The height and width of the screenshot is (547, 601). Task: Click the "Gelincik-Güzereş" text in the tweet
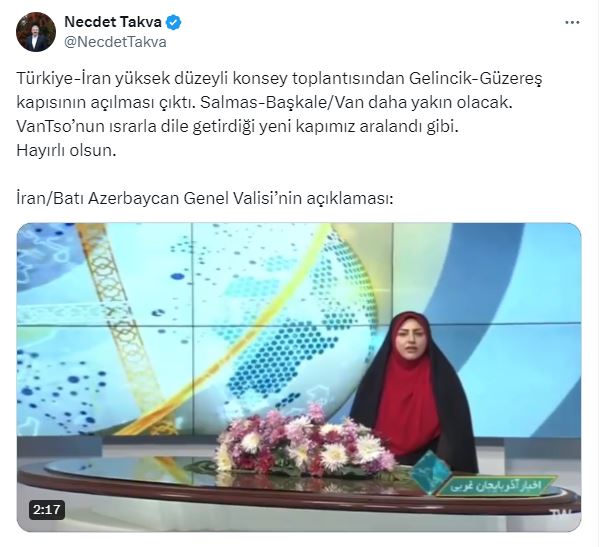476,79
